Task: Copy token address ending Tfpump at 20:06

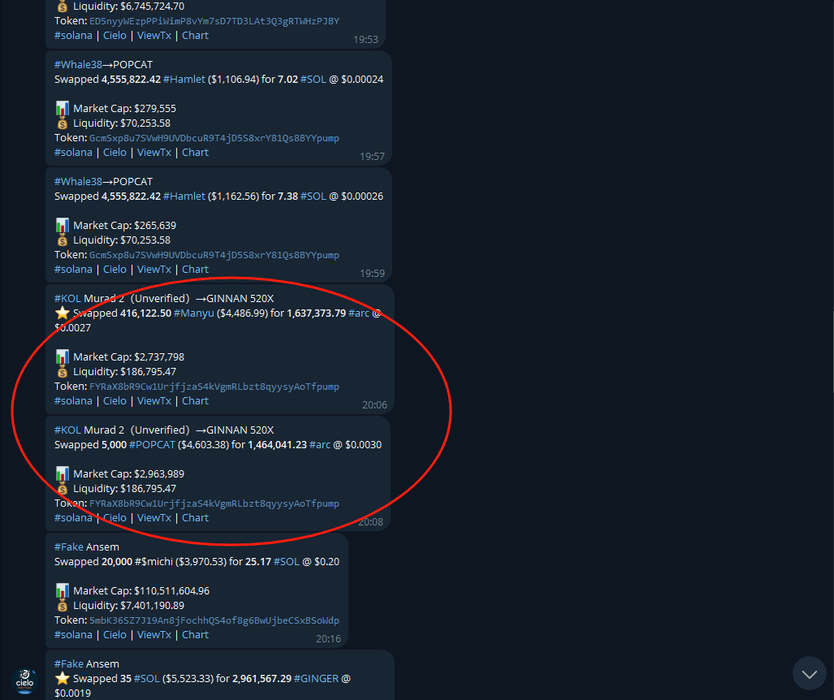Action: [x=214, y=387]
